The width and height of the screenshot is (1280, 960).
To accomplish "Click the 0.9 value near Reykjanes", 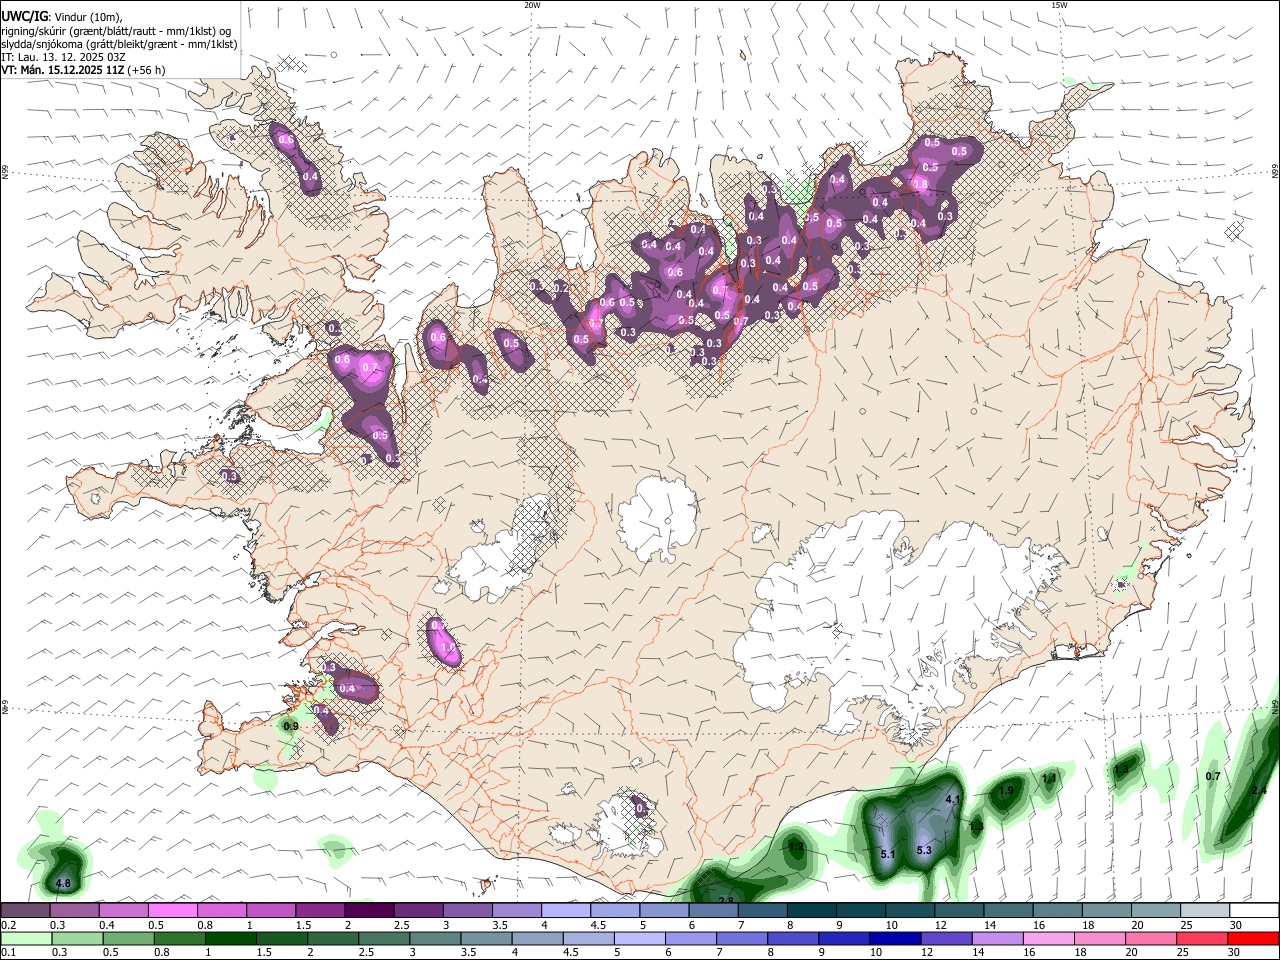I will (291, 726).
